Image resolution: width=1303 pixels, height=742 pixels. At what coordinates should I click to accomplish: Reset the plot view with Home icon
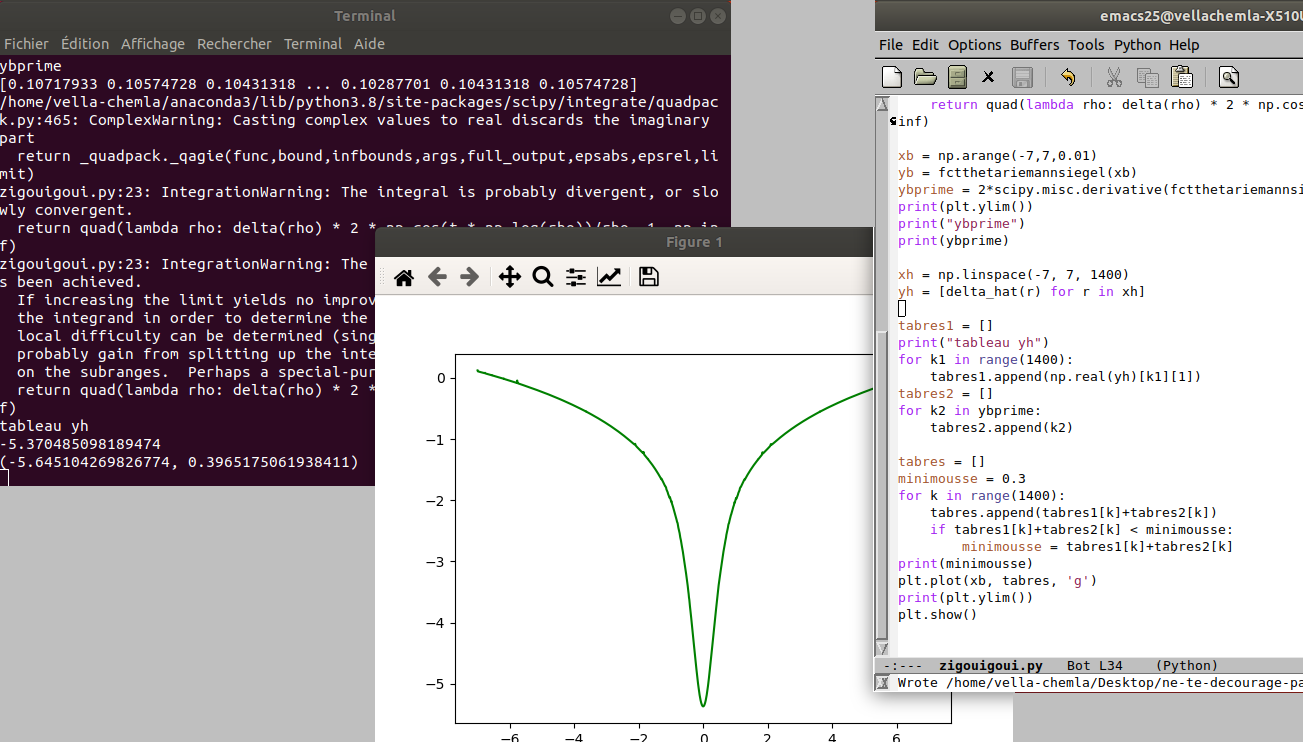click(404, 278)
